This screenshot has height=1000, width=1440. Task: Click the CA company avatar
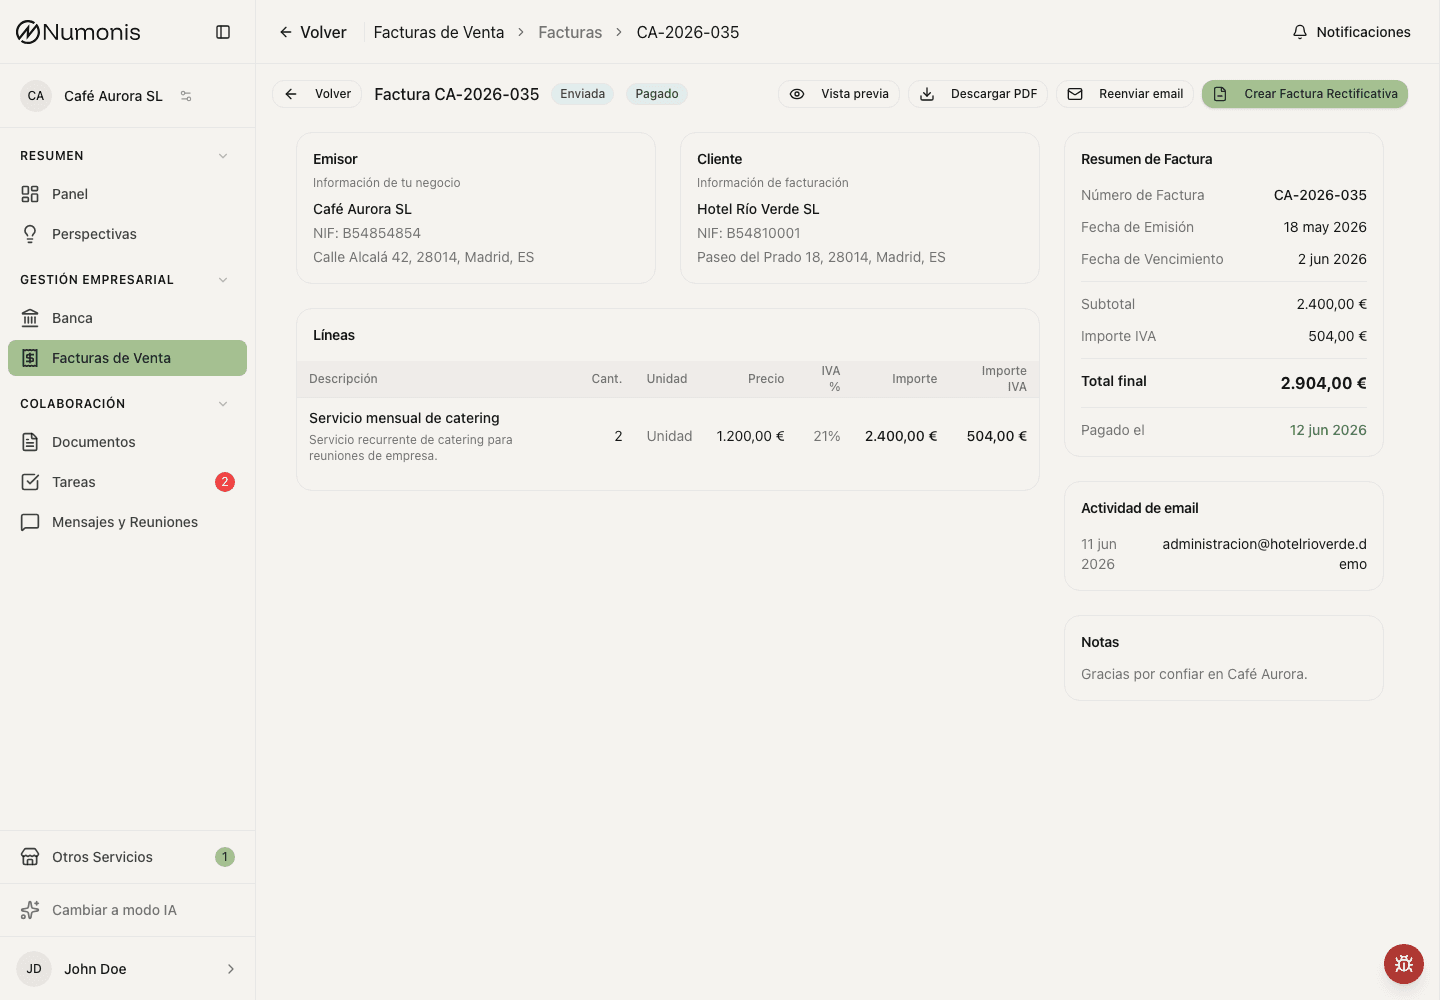pyautogui.click(x=36, y=96)
